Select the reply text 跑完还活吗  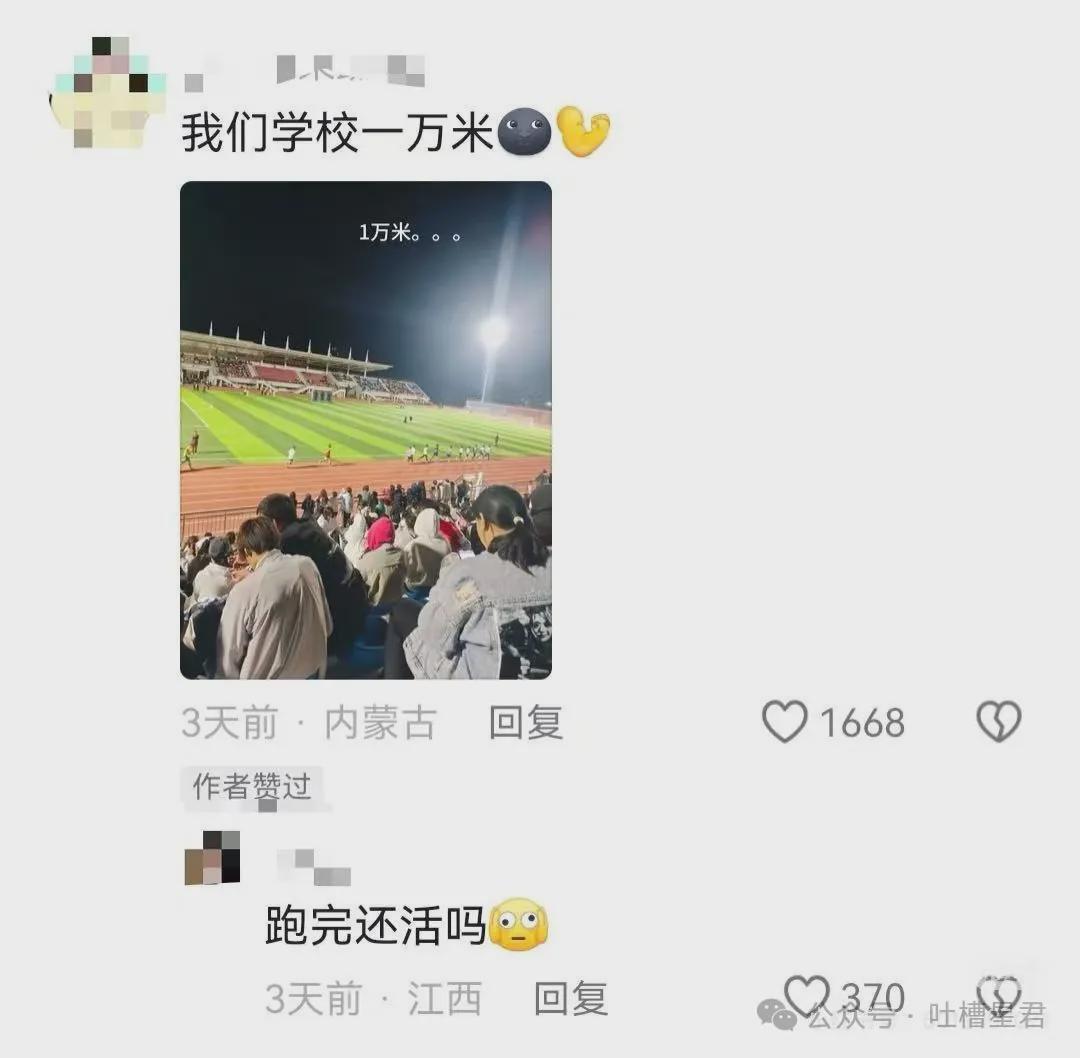[376, 926]
